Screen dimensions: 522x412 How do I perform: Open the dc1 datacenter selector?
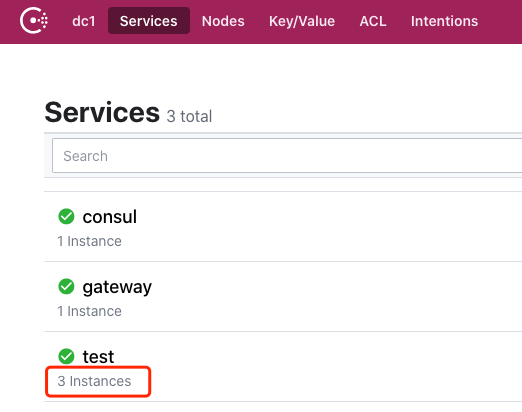pos(84,21)
